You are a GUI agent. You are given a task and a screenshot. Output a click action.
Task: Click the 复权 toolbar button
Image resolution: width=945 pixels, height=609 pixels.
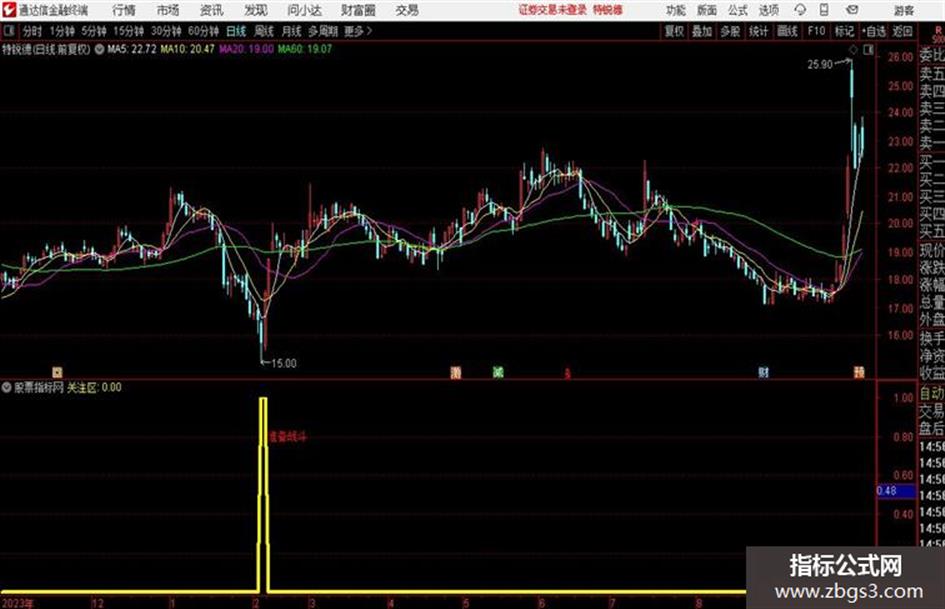(x=674, y=31)
